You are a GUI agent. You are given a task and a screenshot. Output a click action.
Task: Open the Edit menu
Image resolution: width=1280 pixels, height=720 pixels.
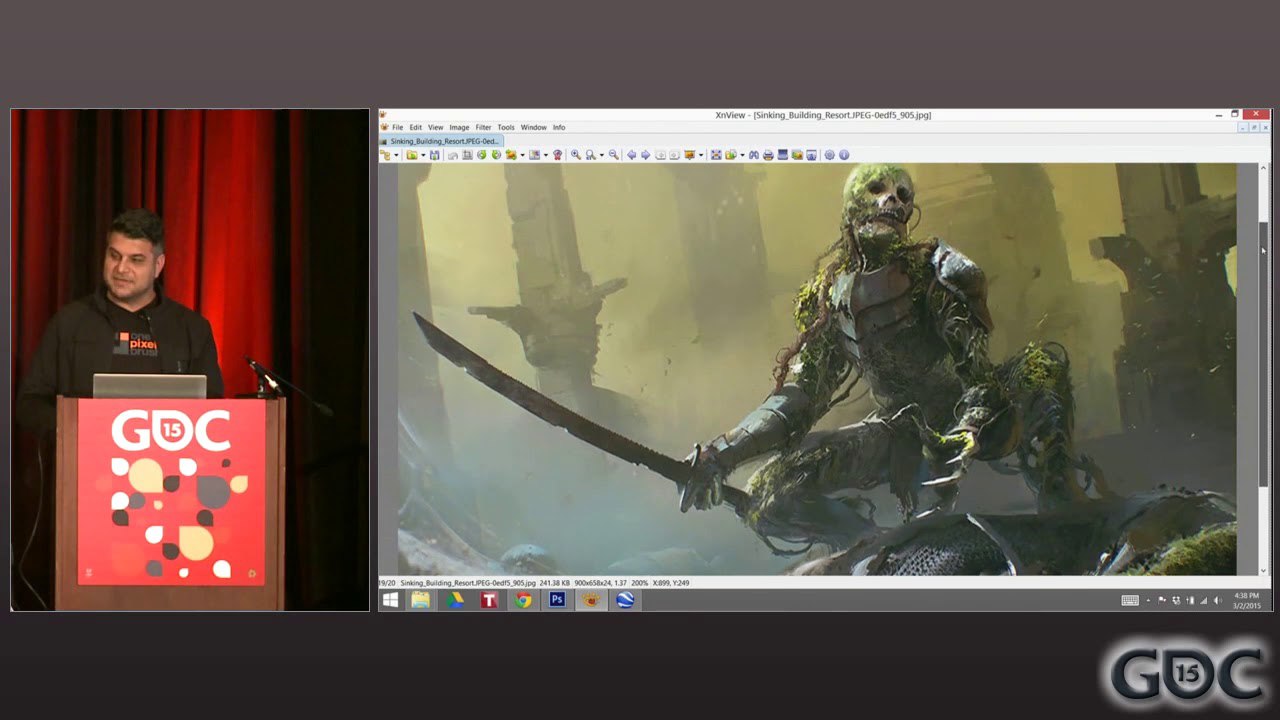pyautogui.click(x=415, y=127)
